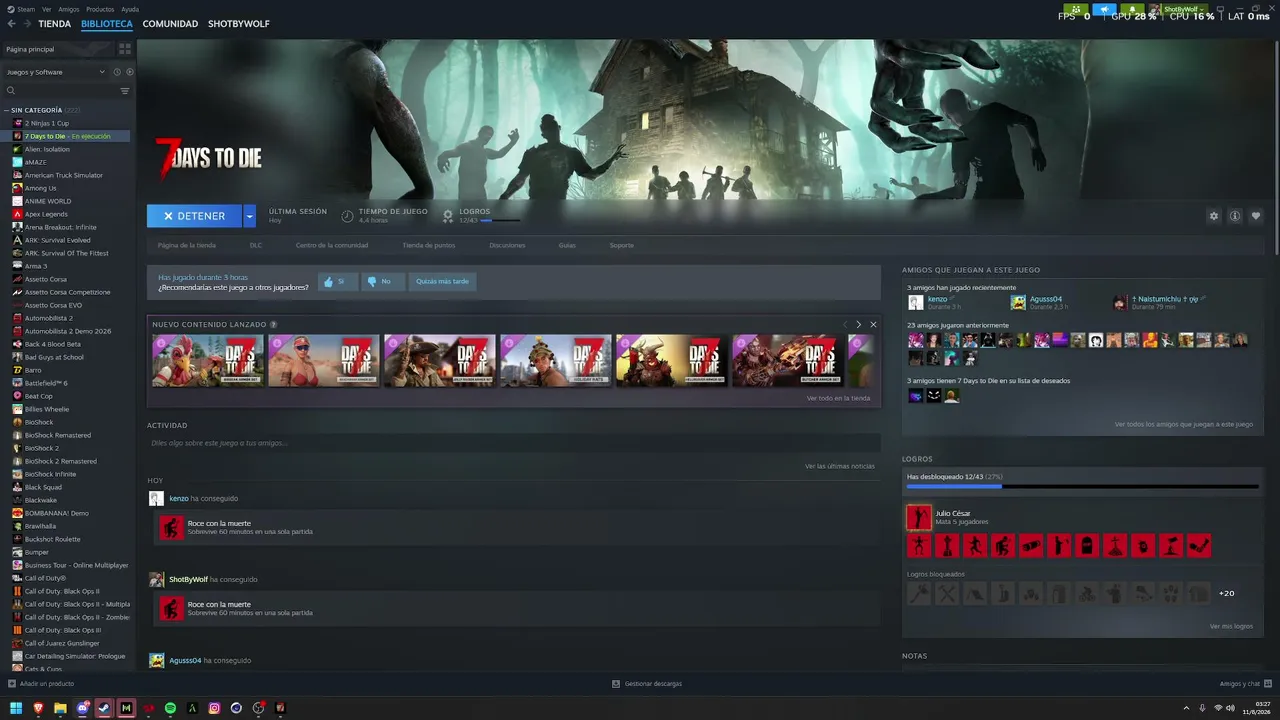Open the ShotByWolf profile tab
This screenshot has height=720, width=1280.
click(x=239, y=24)
